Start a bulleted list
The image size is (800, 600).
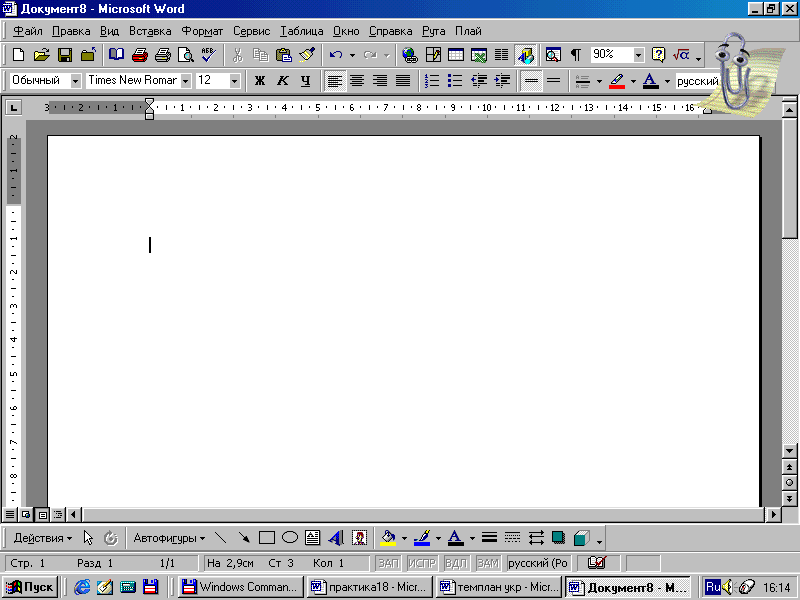pyautogui.click(x=455, y=81)
